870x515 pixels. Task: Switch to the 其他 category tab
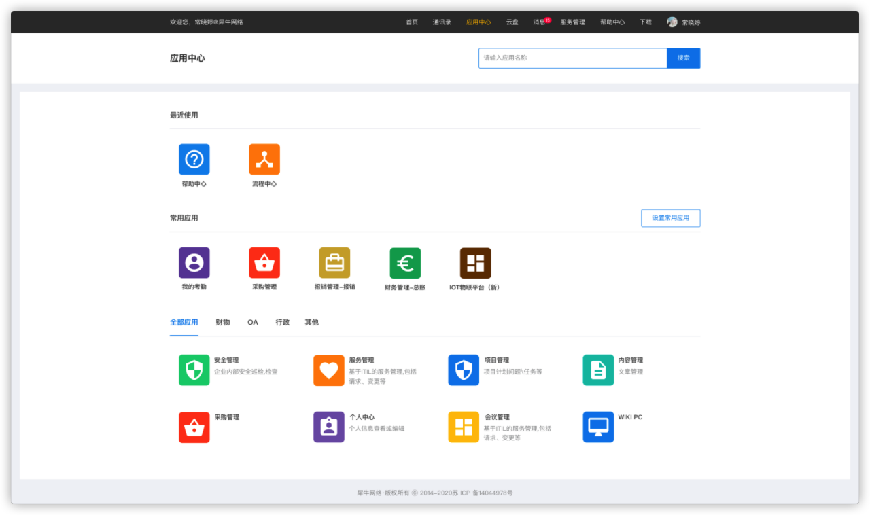tap(311, 322)
